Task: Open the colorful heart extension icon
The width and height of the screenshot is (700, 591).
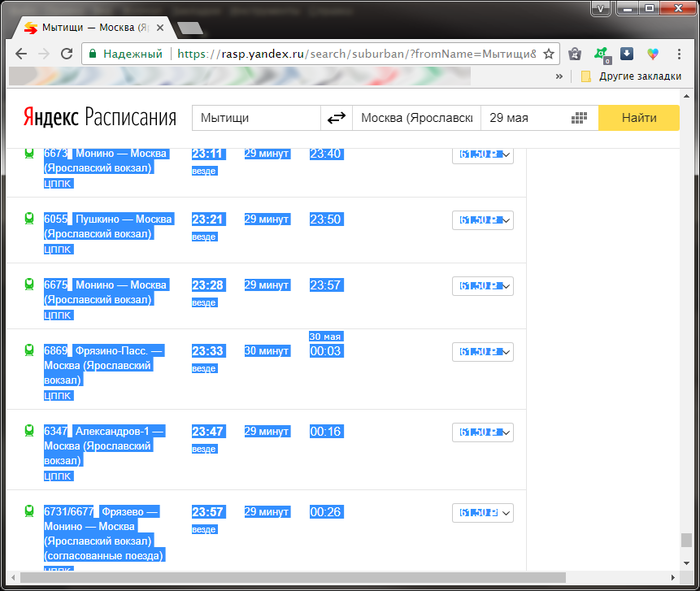Action: [653, 54]
